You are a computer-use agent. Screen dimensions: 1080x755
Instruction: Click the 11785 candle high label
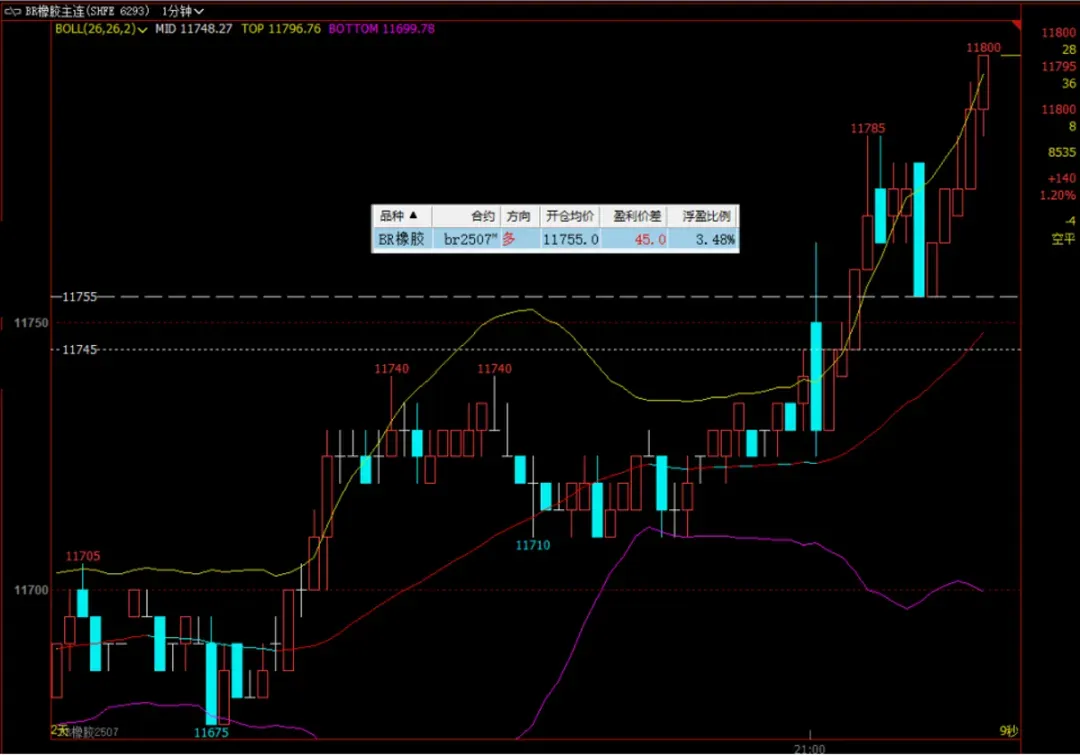868,129
